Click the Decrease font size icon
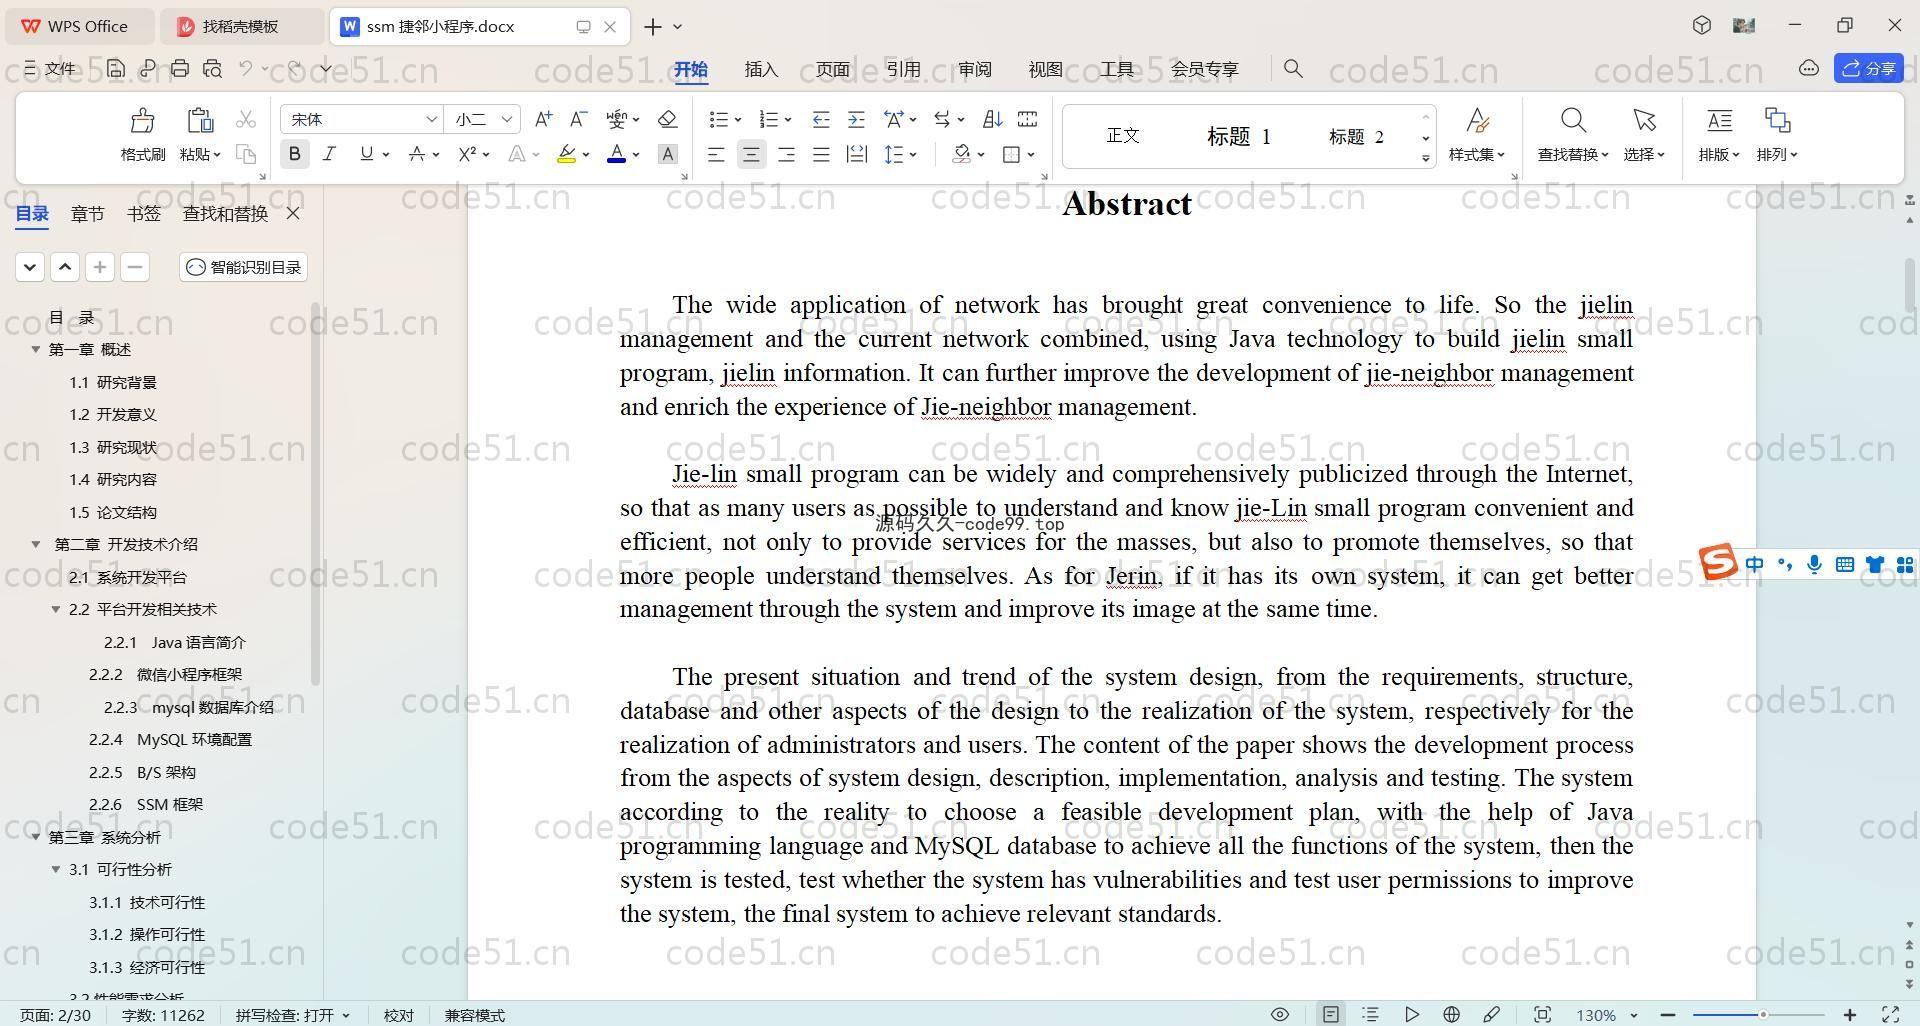The image size is (1920, 1026). pyautogui.click(x=578, y=119)
